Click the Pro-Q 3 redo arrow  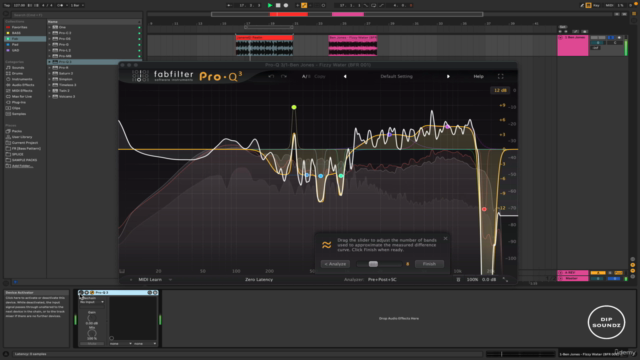pos(283,76)
